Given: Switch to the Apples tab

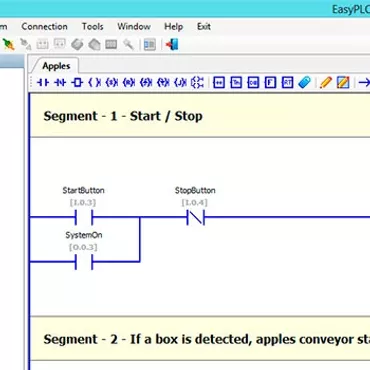Looking at the screenshot, I should (56, 66).
